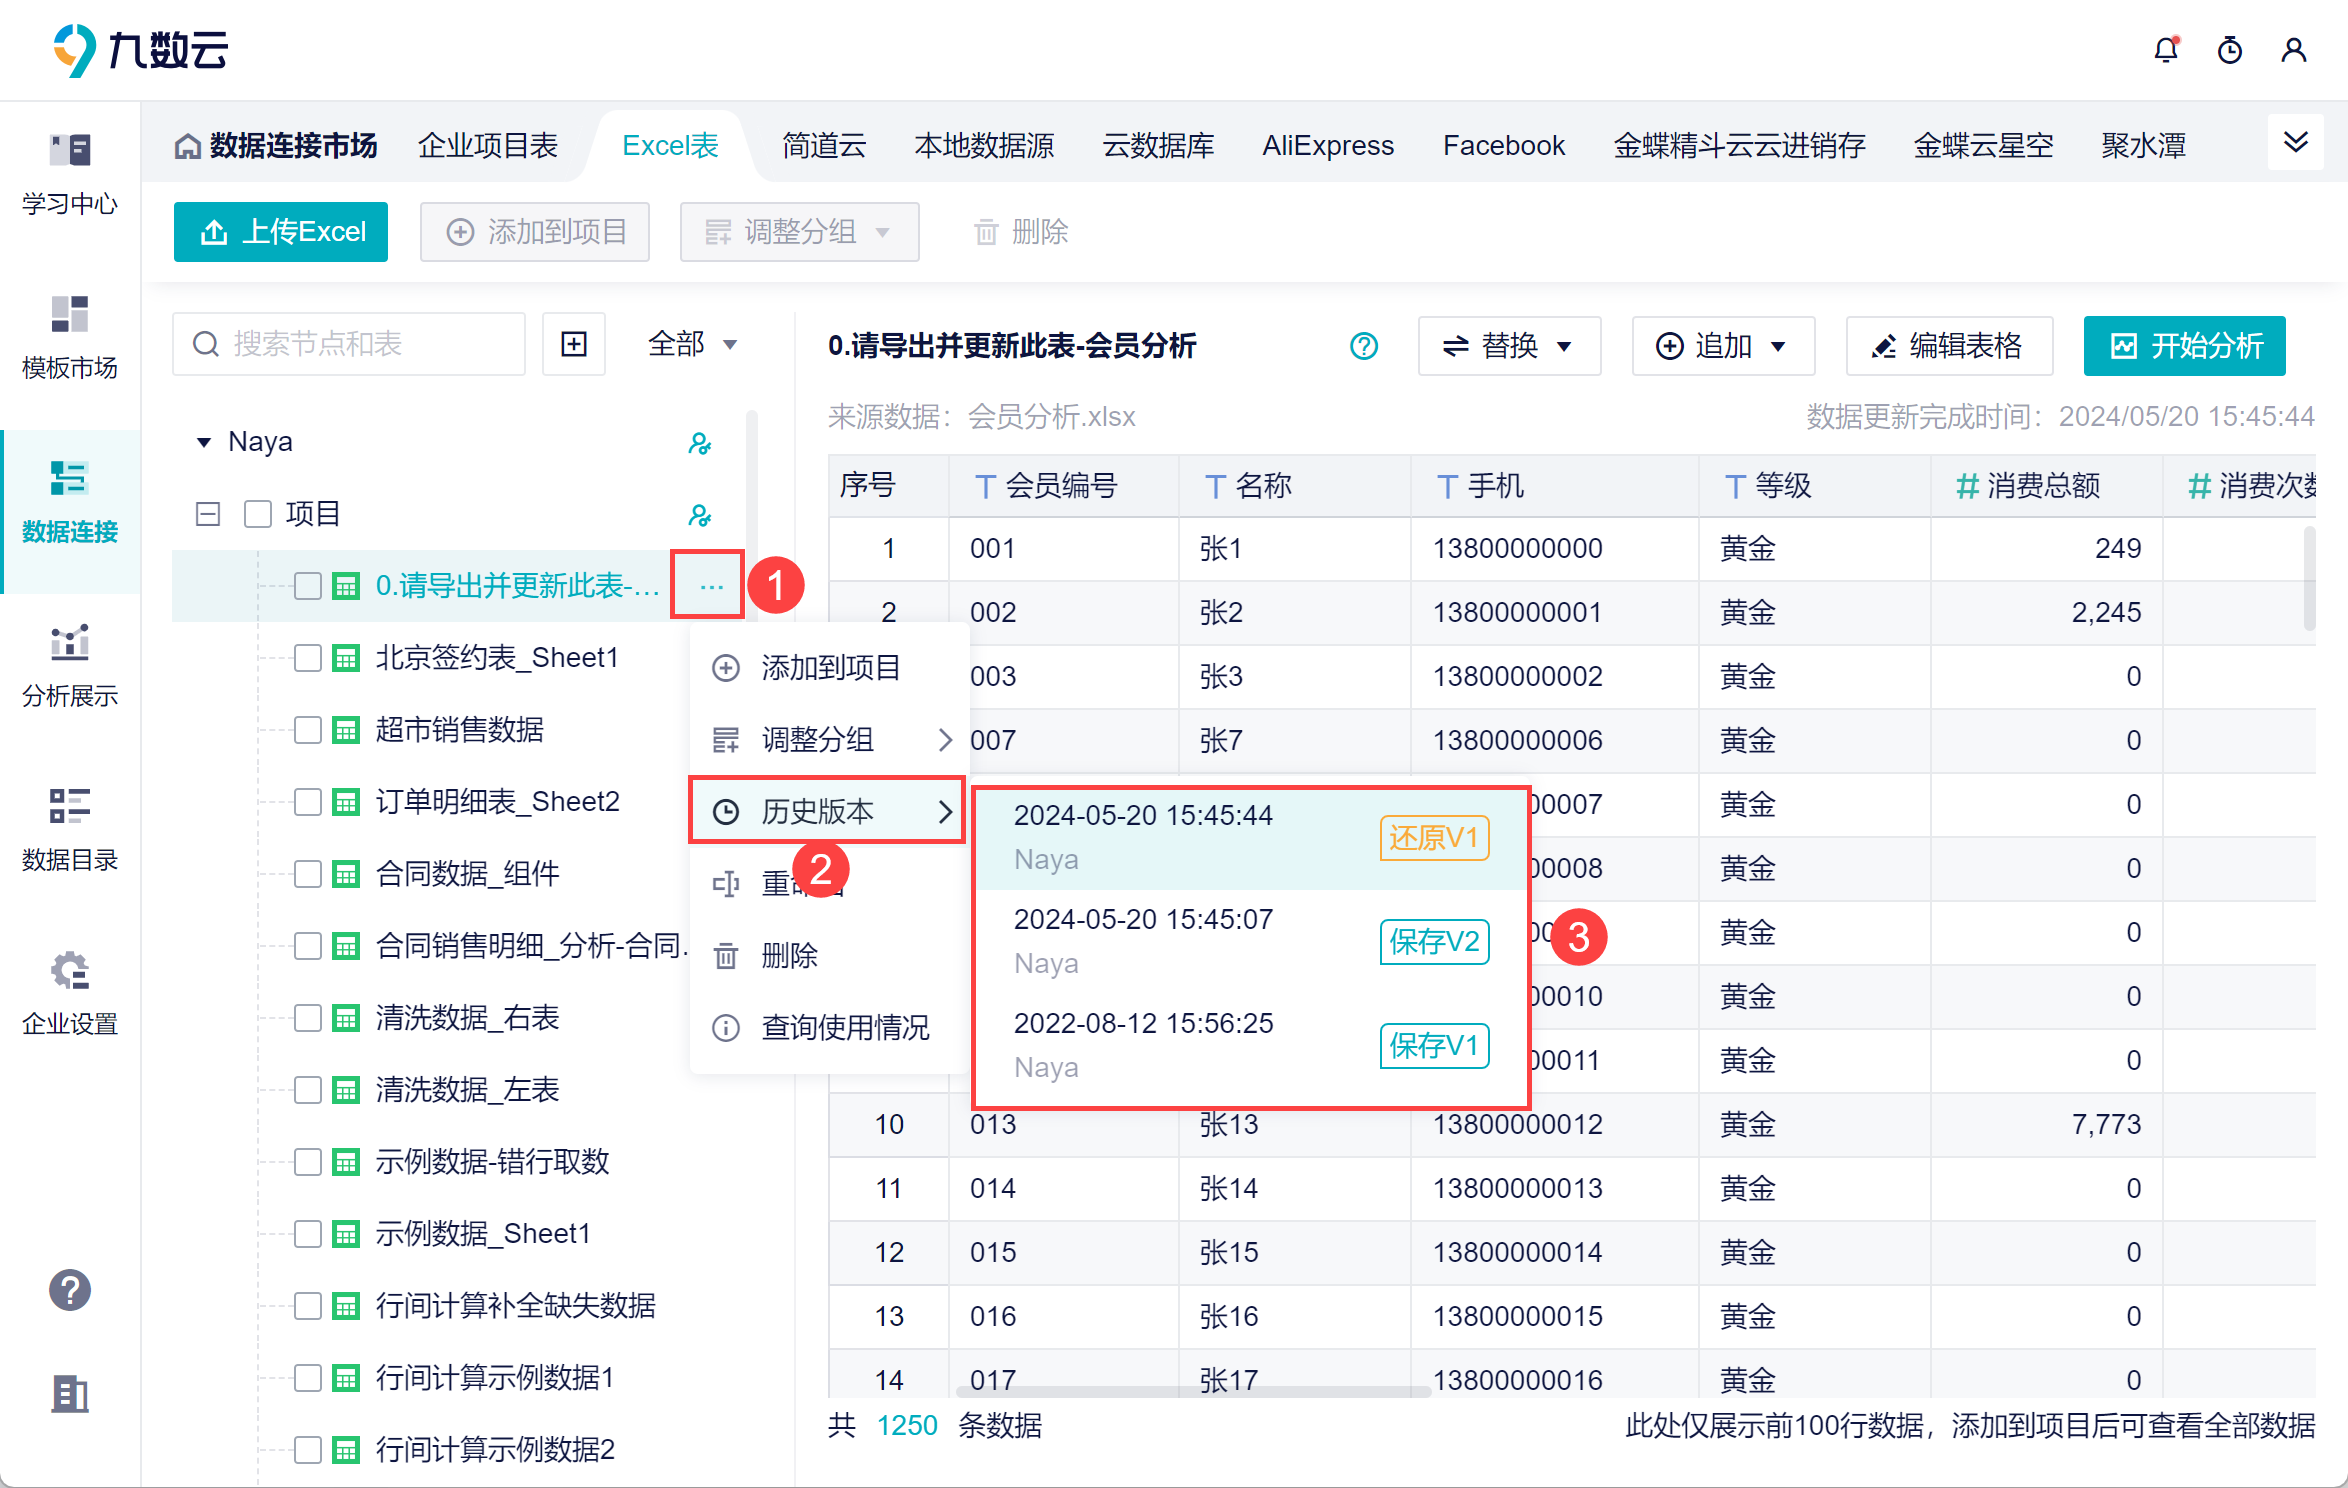The width and height of the screenshot is (2348, 1488).
Task: Toggle the 项目 folder checkbox
Action: pyautogui.click(x=258, y=514)
